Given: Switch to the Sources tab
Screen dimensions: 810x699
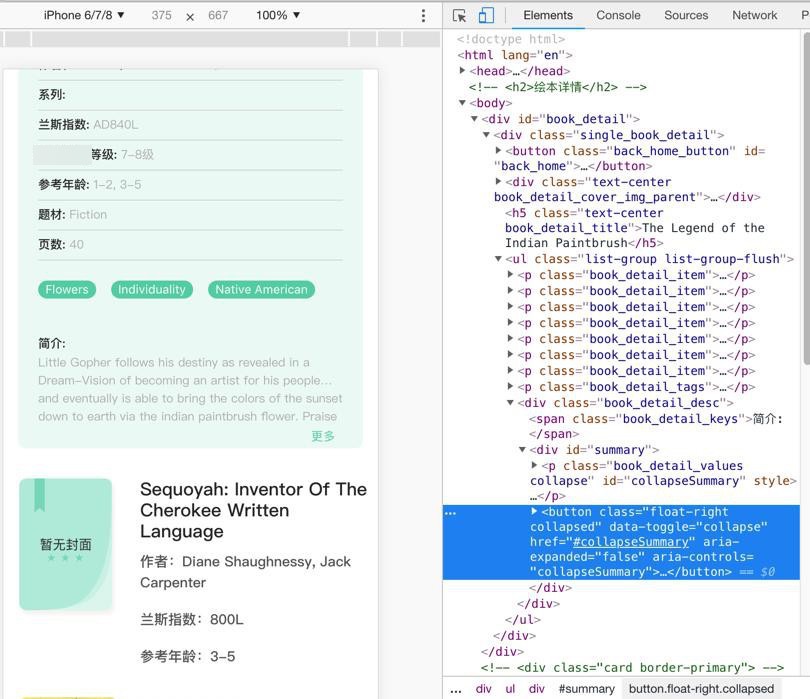Looking at the screenshot, I should 686,15.
